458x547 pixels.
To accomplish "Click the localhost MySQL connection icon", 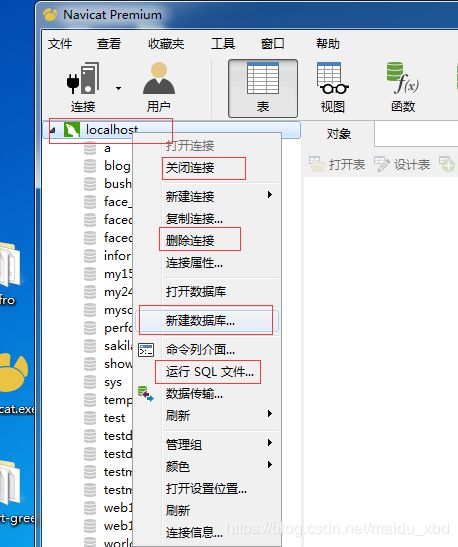I will click(x=72, y=130).
